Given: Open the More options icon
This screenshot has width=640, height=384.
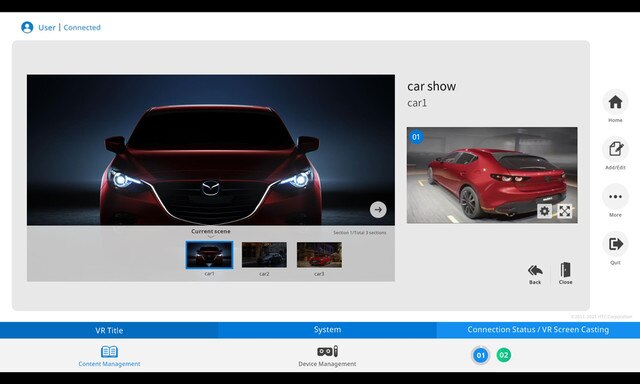Looking at the screenshot, I should [615, 197].
